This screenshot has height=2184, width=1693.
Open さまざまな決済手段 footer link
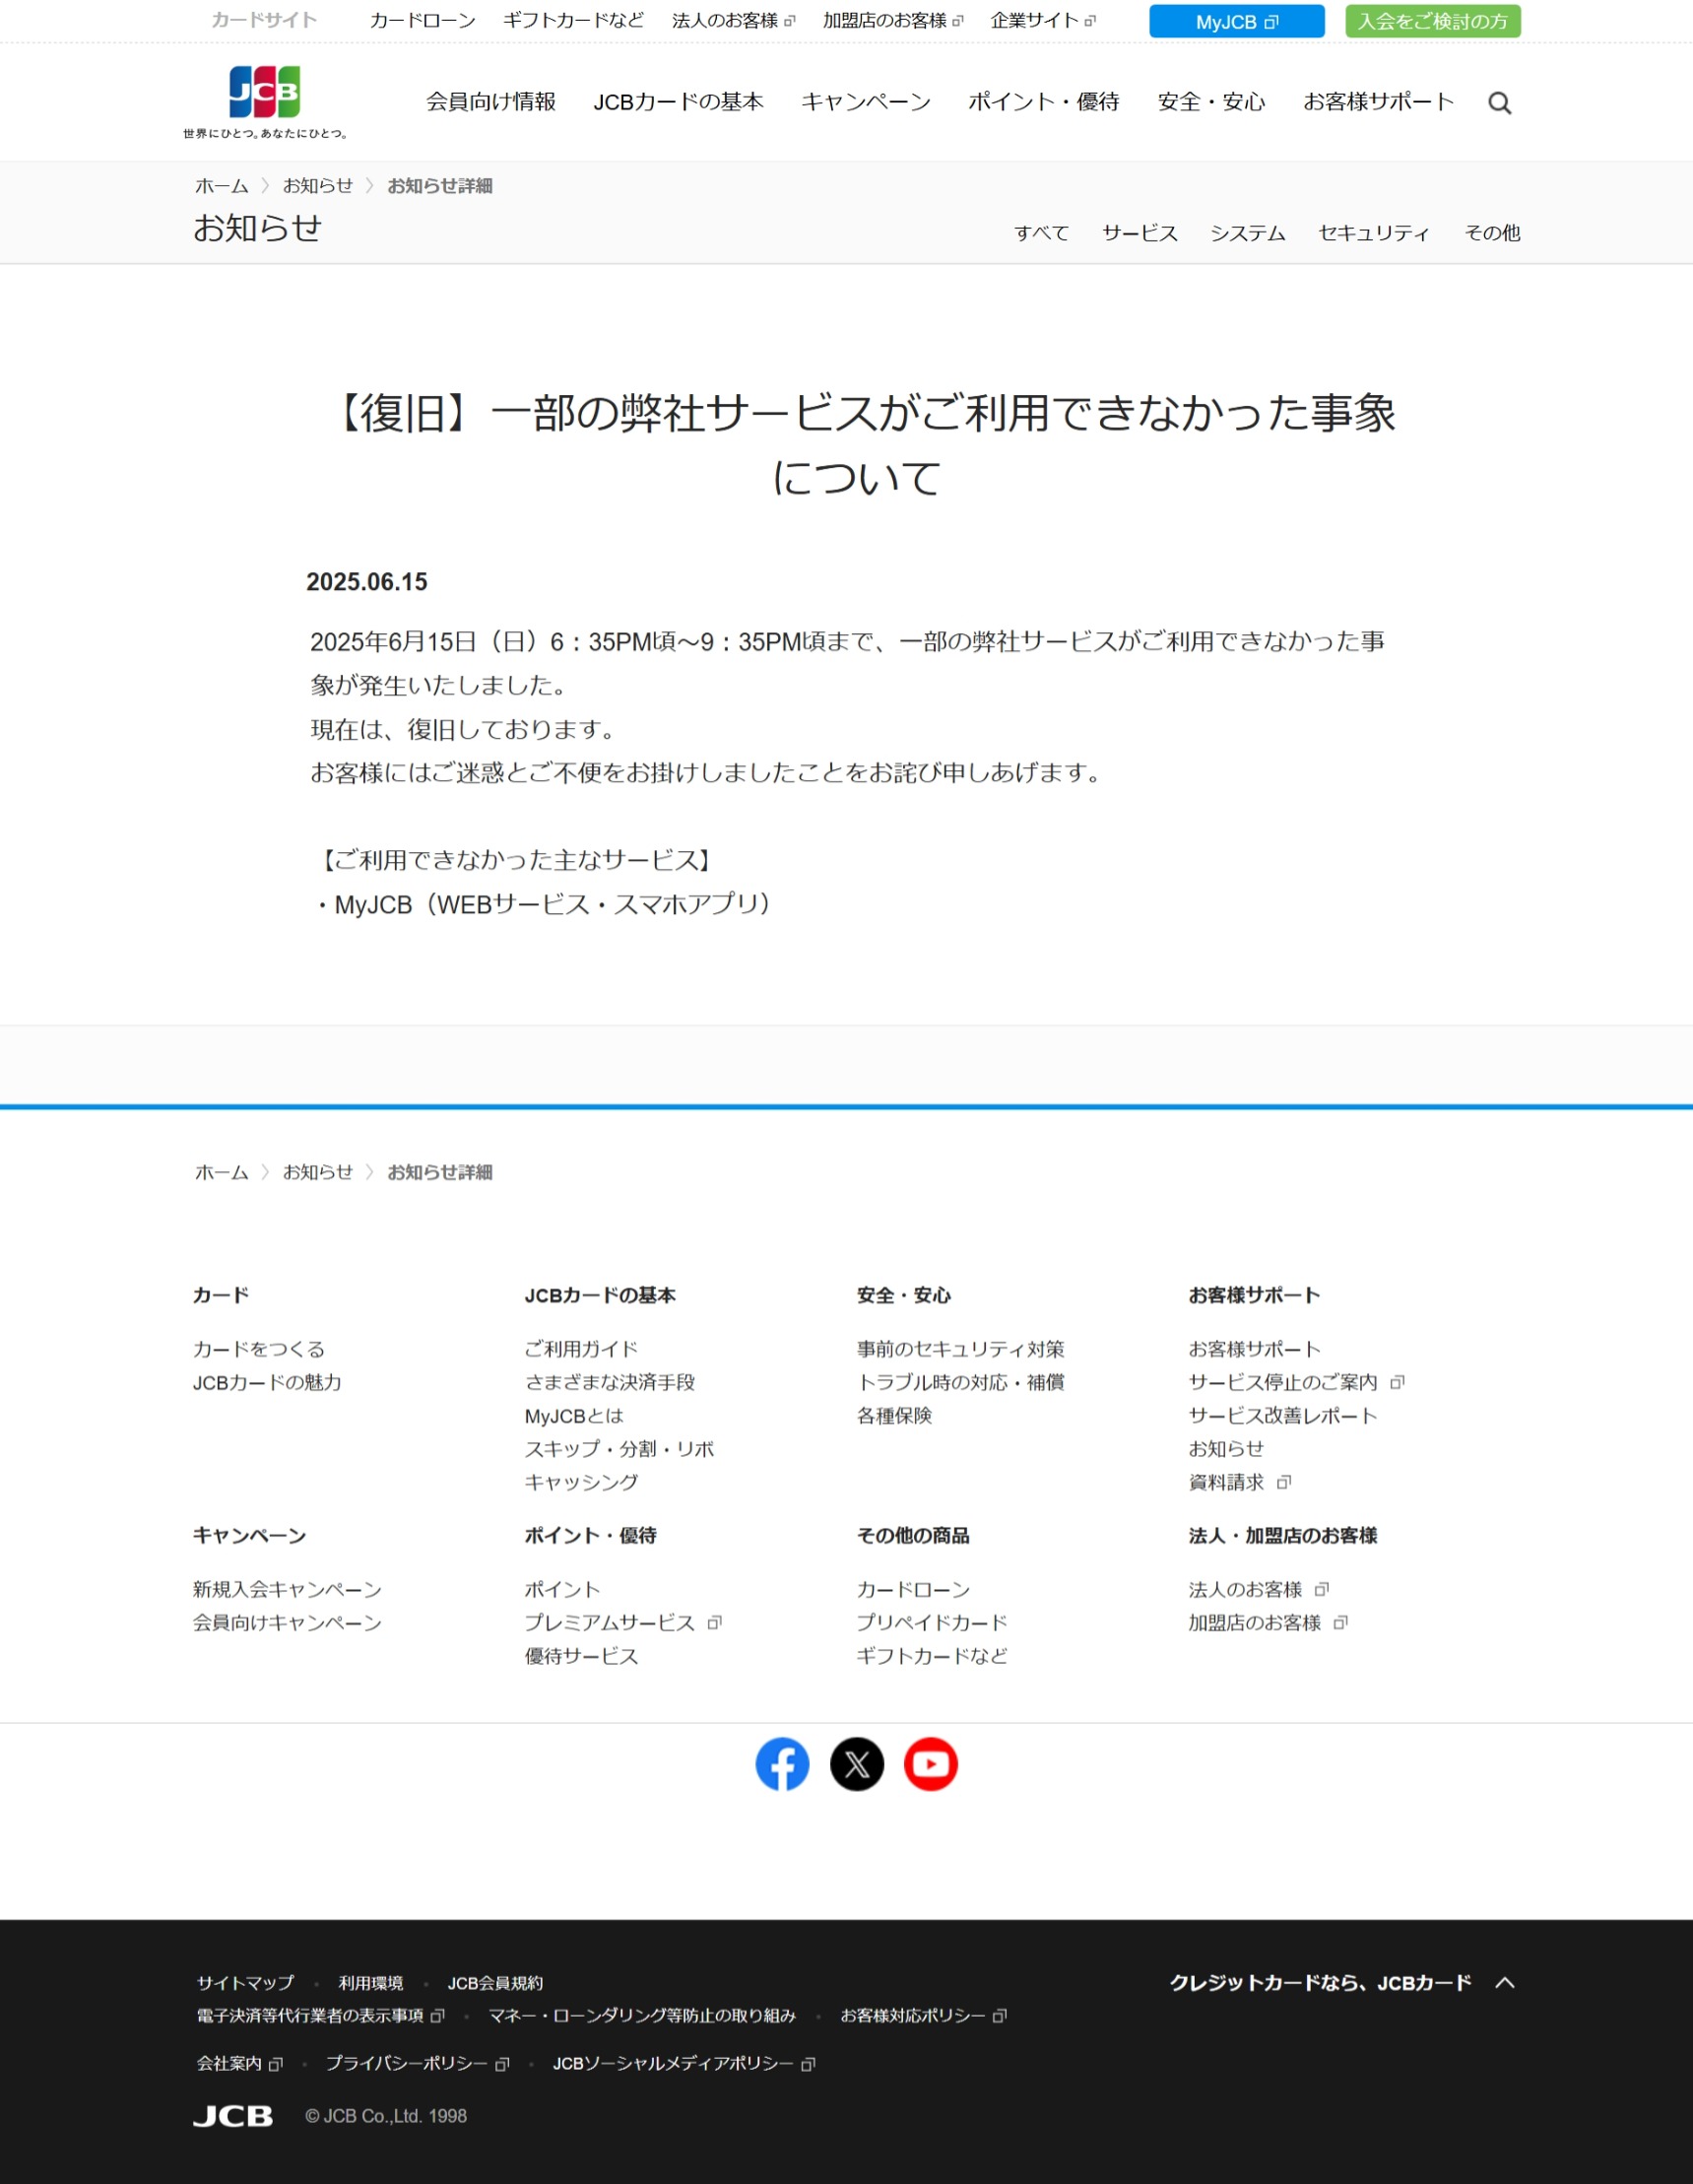click(610, 1382)
